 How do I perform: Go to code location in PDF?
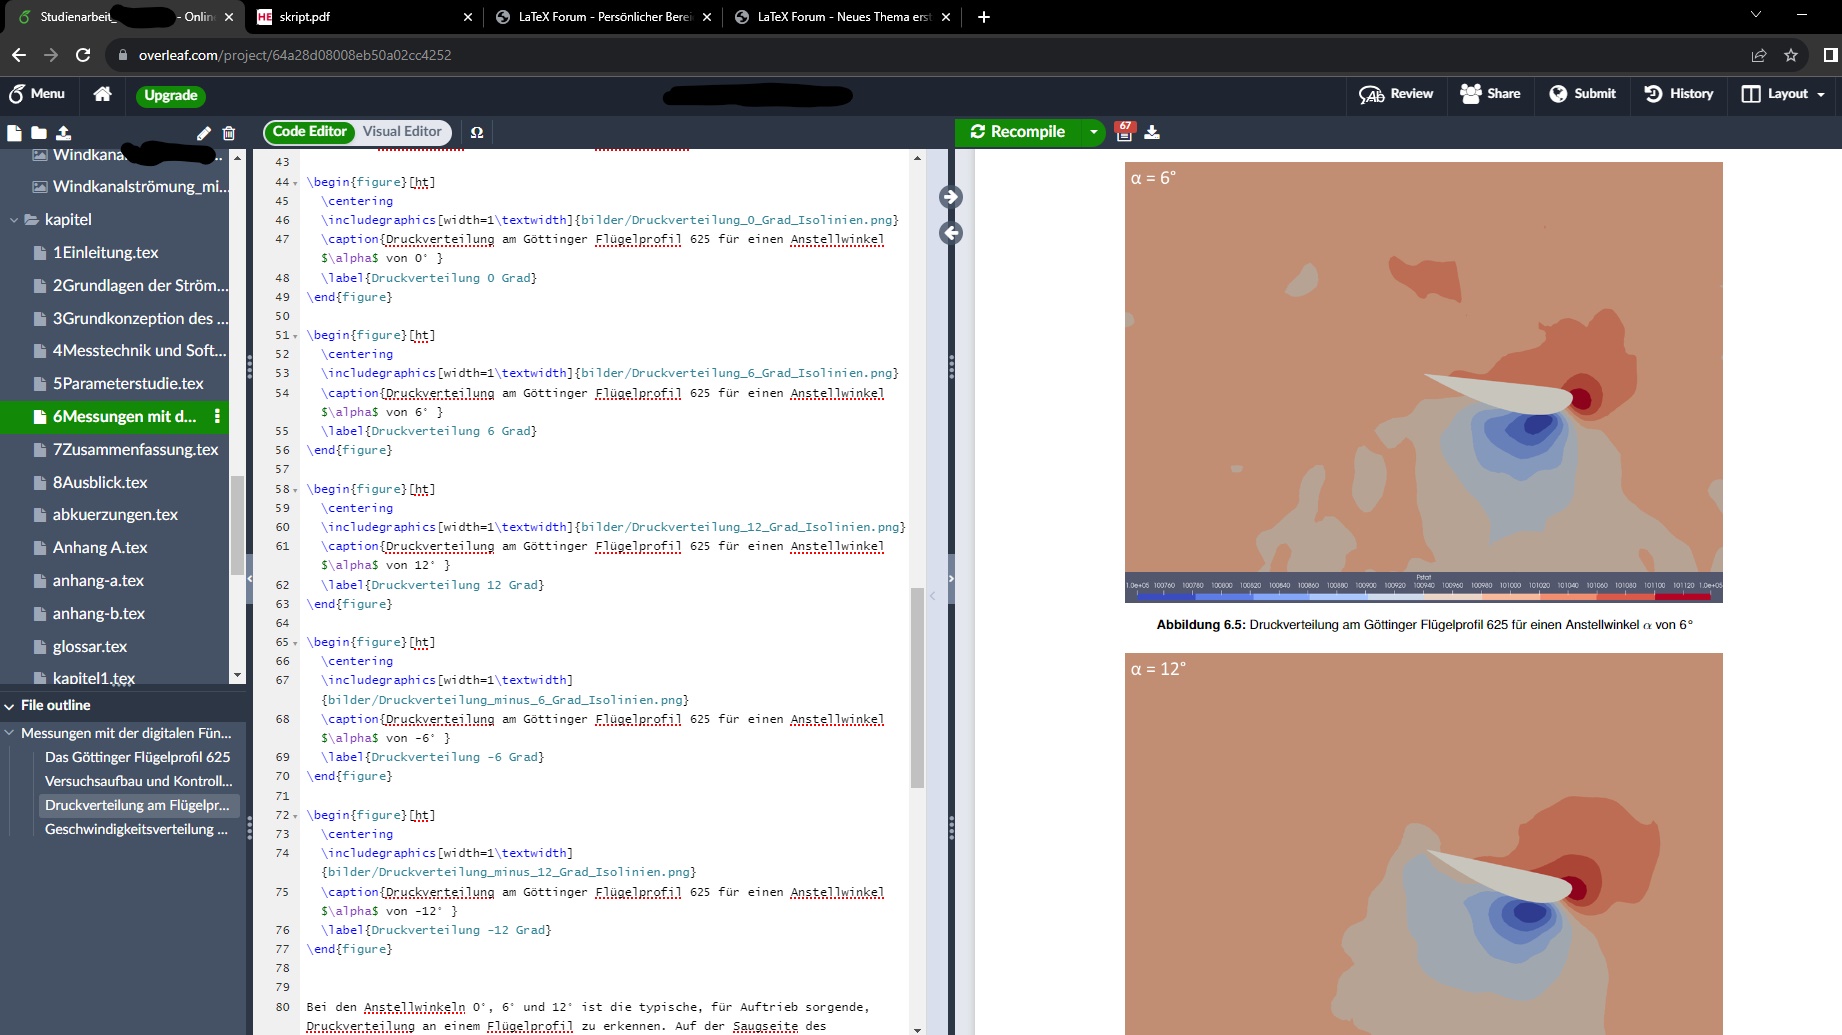tap(951, 197)
